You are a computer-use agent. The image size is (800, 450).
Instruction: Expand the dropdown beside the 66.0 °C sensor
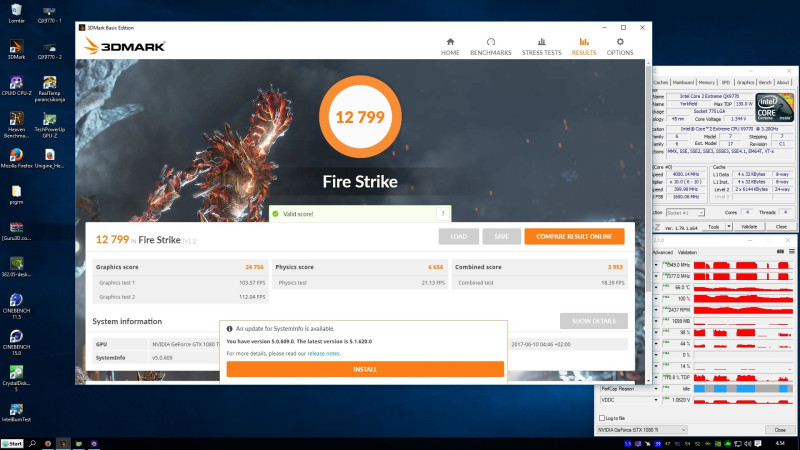656,288
